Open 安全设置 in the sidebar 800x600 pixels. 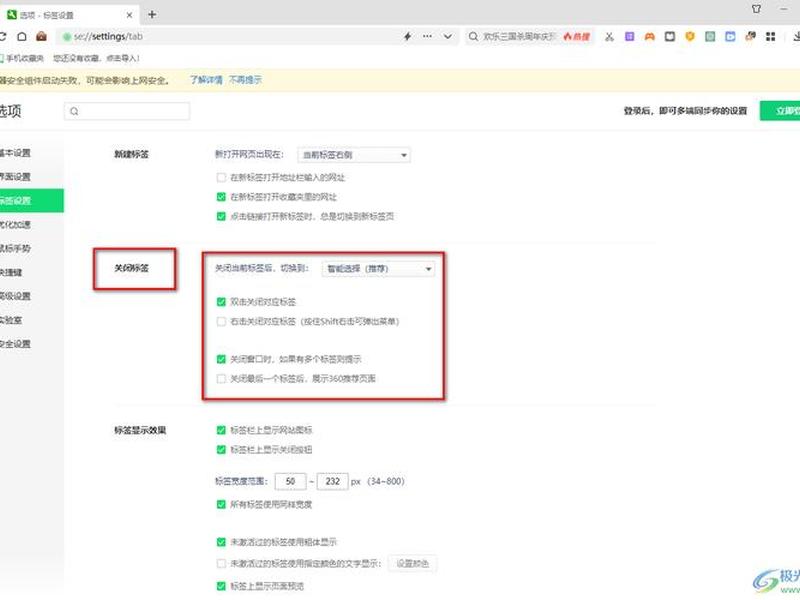coord(15,344)
